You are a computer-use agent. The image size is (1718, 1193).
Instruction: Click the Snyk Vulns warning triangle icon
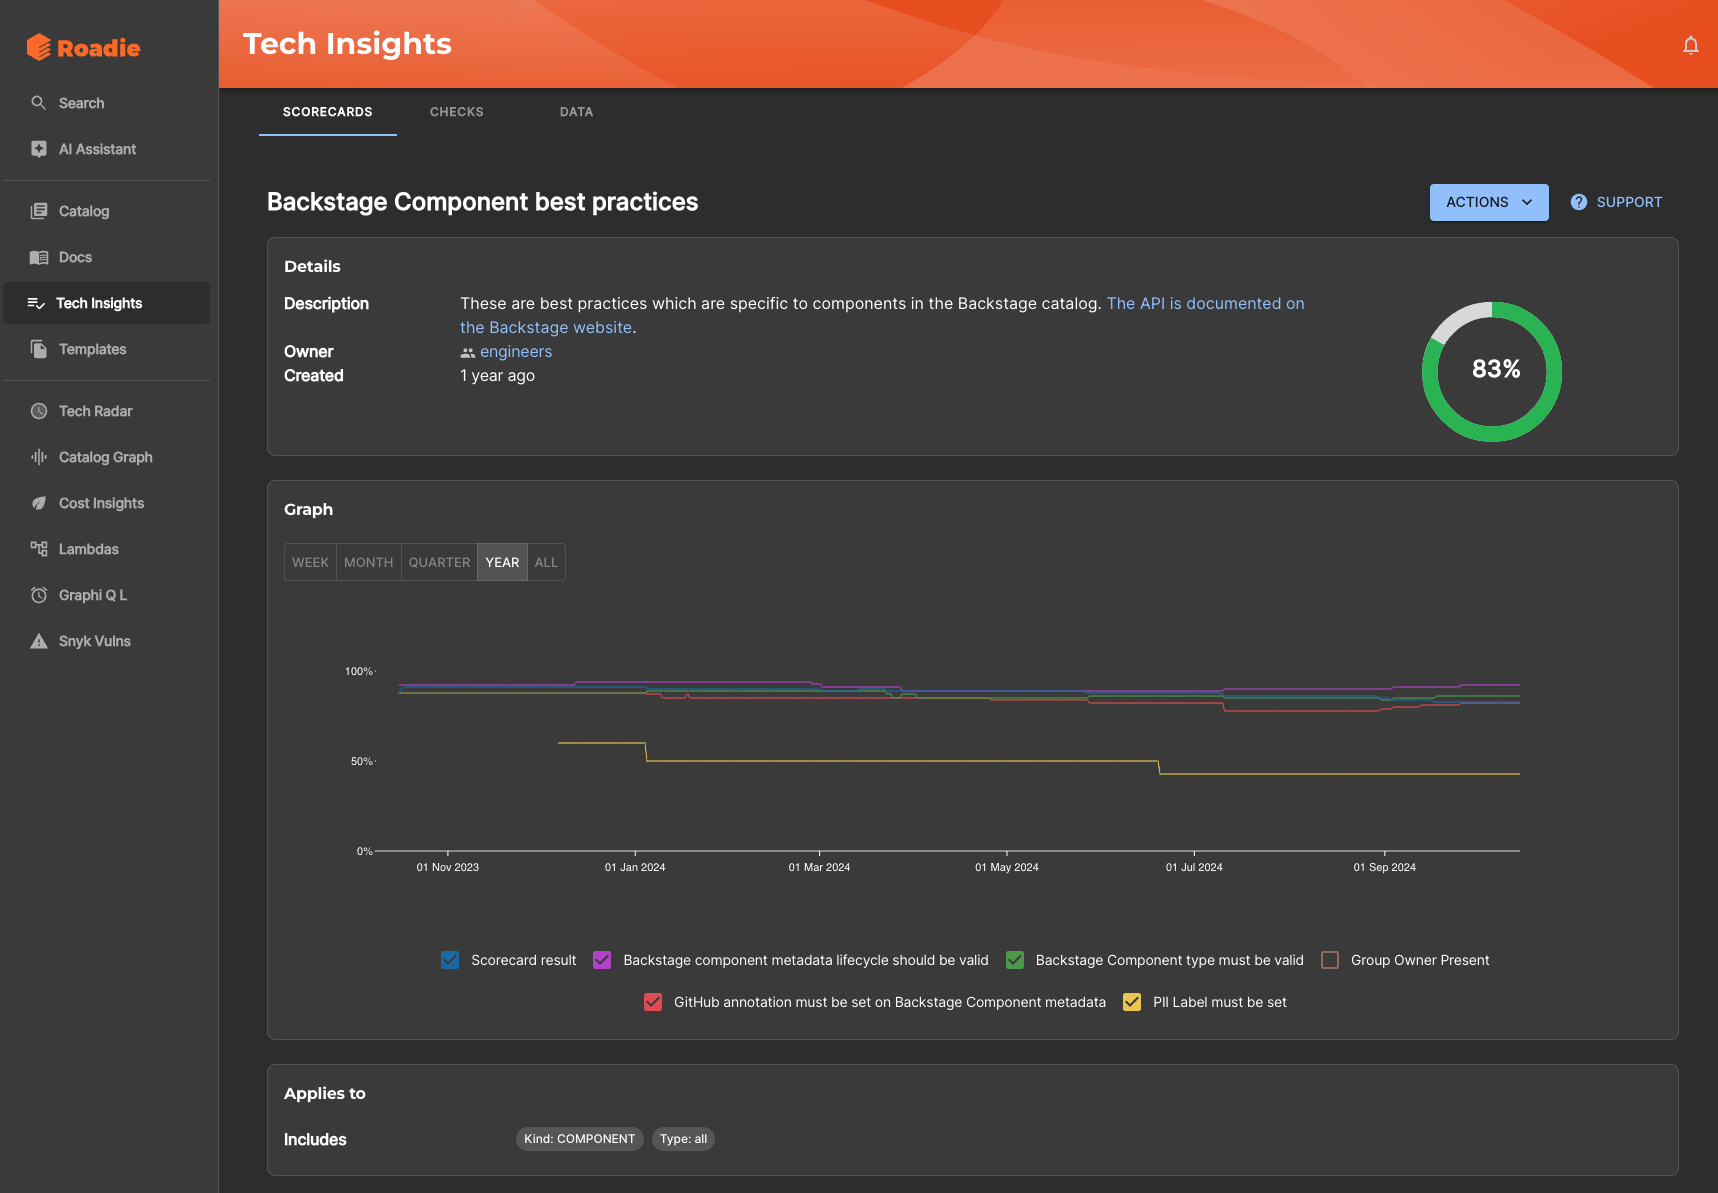point(39,641)
